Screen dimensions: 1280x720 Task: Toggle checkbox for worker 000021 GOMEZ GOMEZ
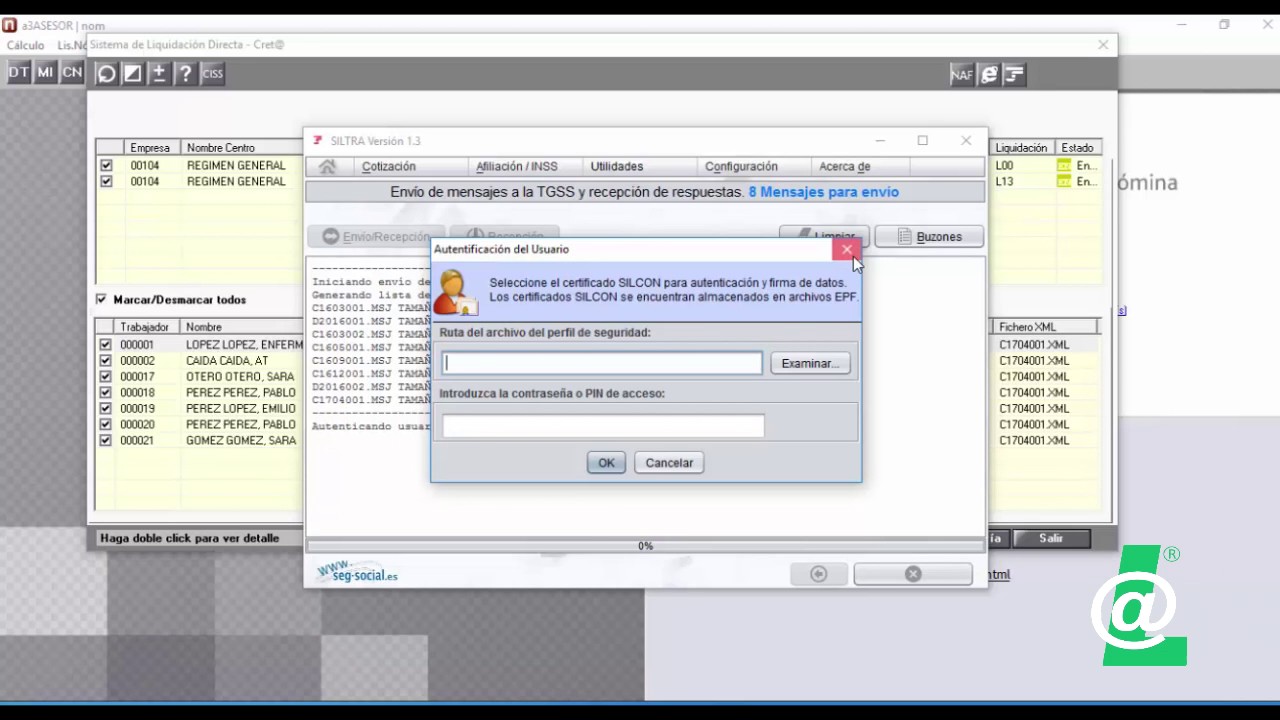106,441
